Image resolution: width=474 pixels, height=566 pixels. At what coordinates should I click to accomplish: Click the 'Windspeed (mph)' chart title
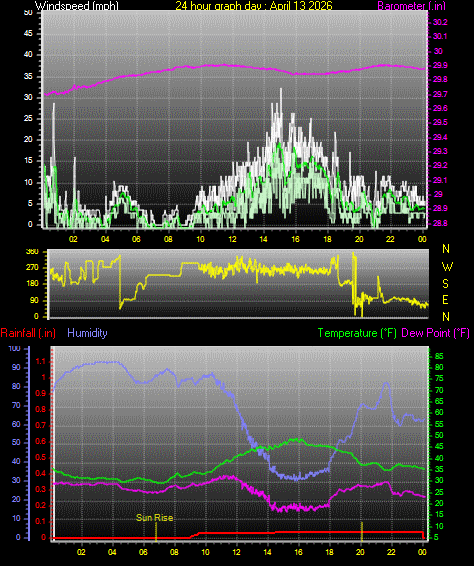pyautogui.click(x=77, y=5)
